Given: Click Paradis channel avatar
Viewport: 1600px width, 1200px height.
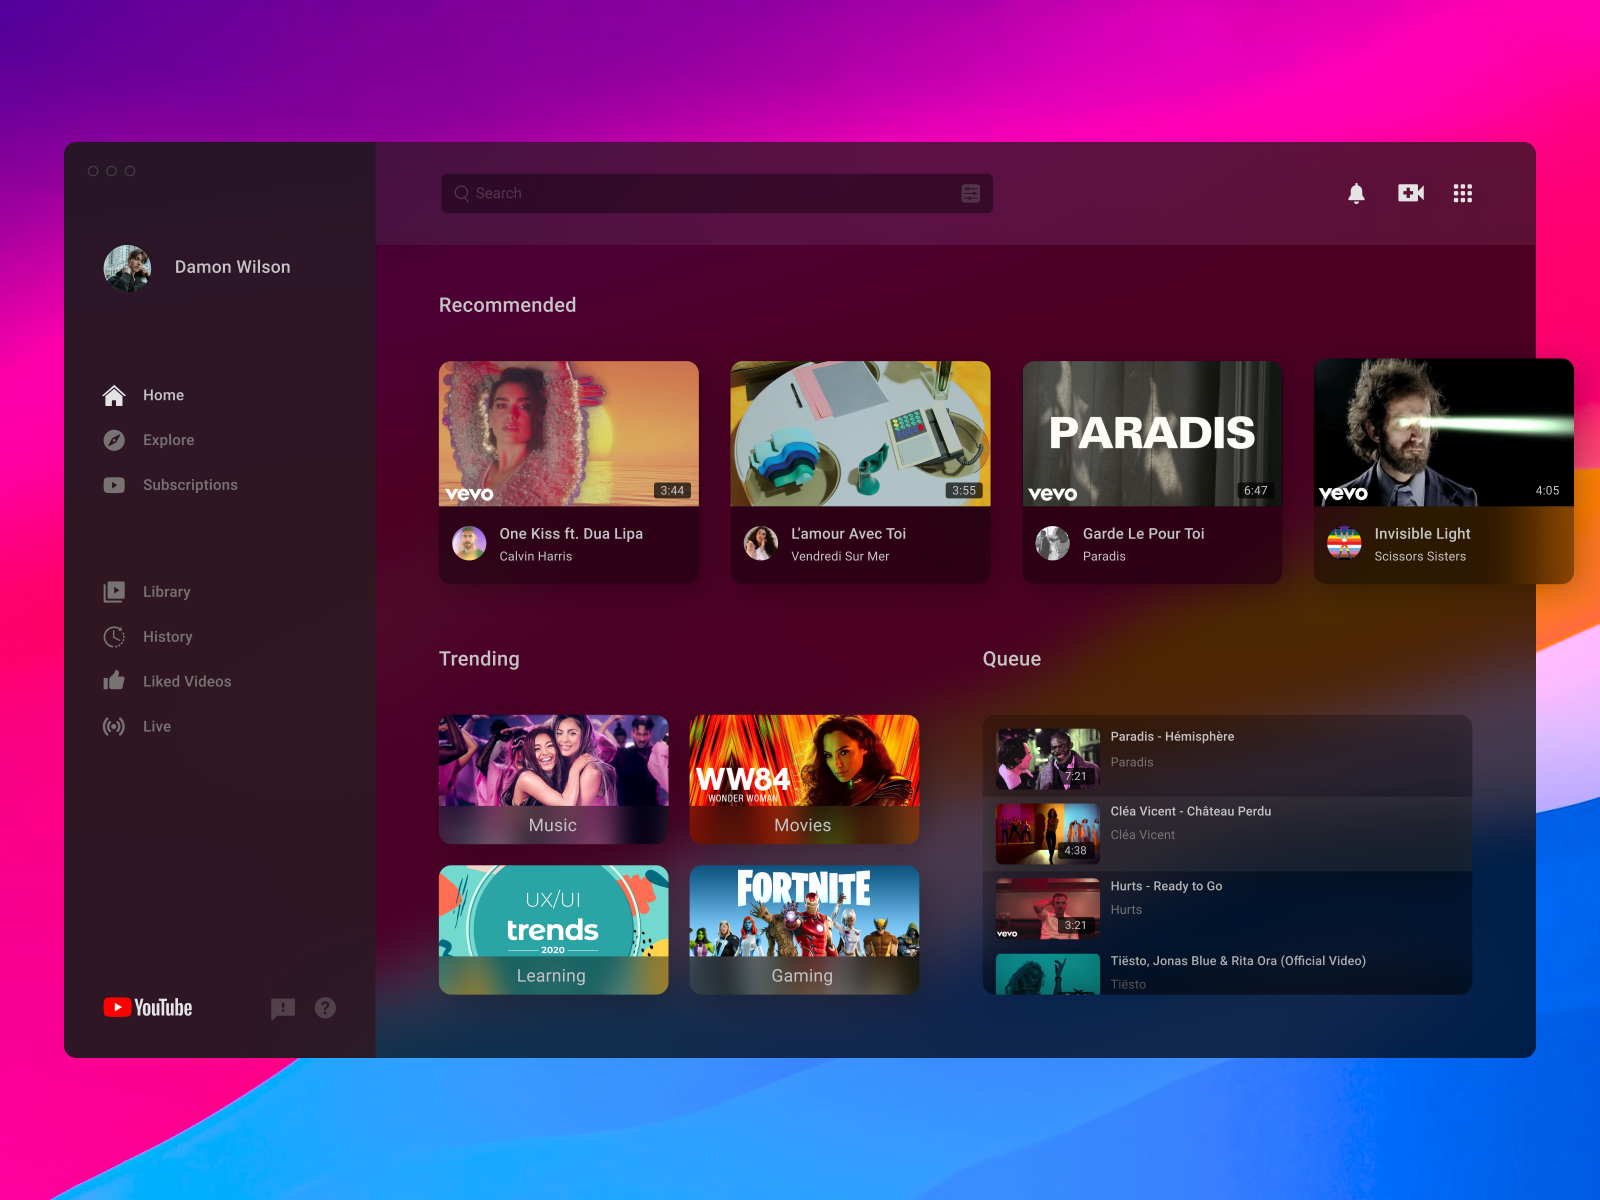Looking at the screenshot, I should pyautogui.click(x=1052, y=543).
